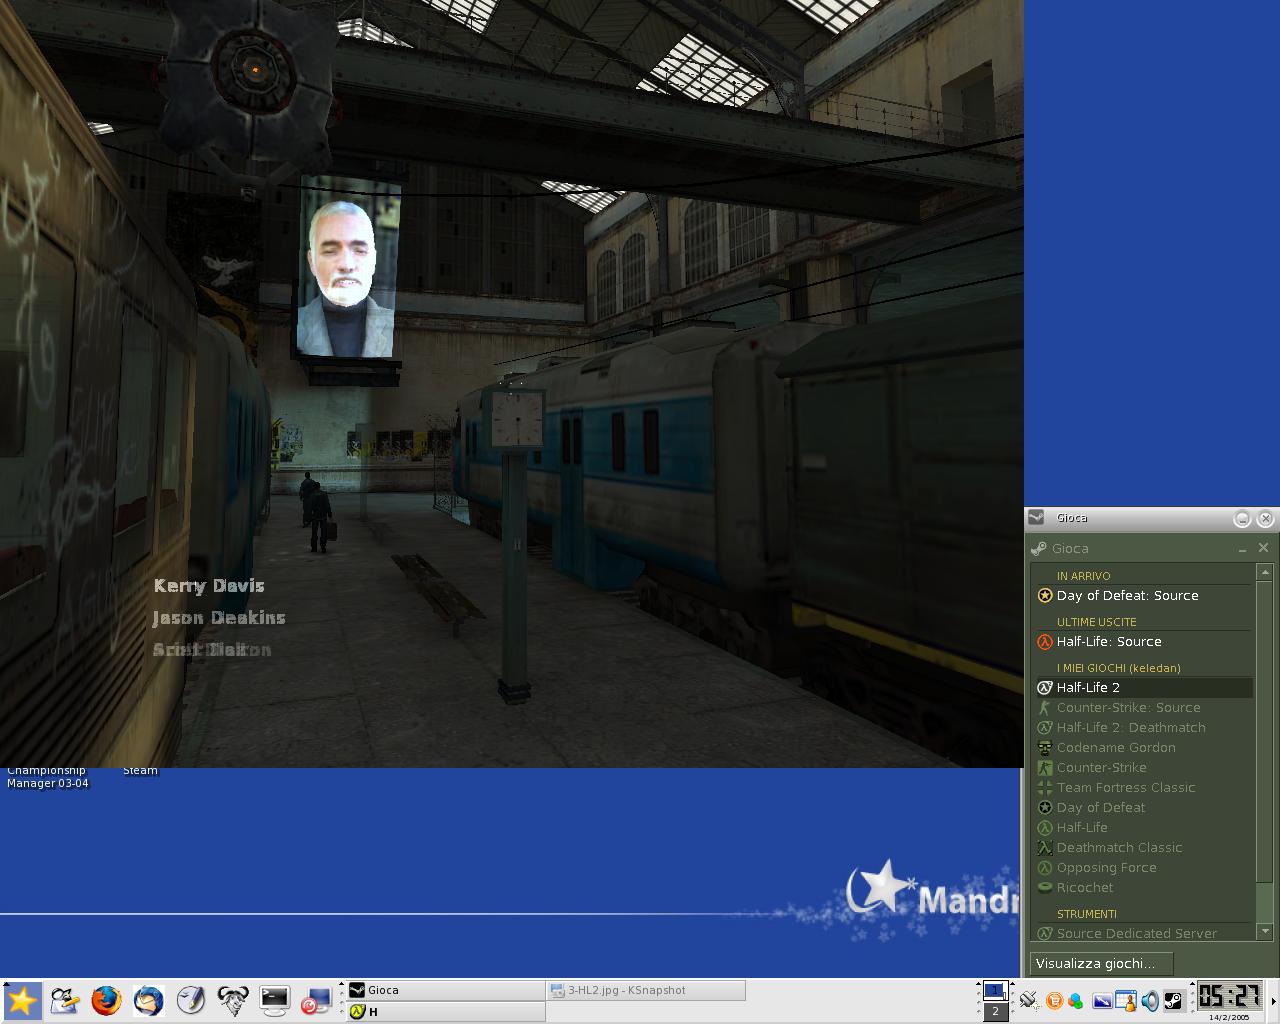The height and width of the screenshot is (1024, 1280).
Task: Click the colored blobs tray icon
Action: click(x=1075, y=1001)
